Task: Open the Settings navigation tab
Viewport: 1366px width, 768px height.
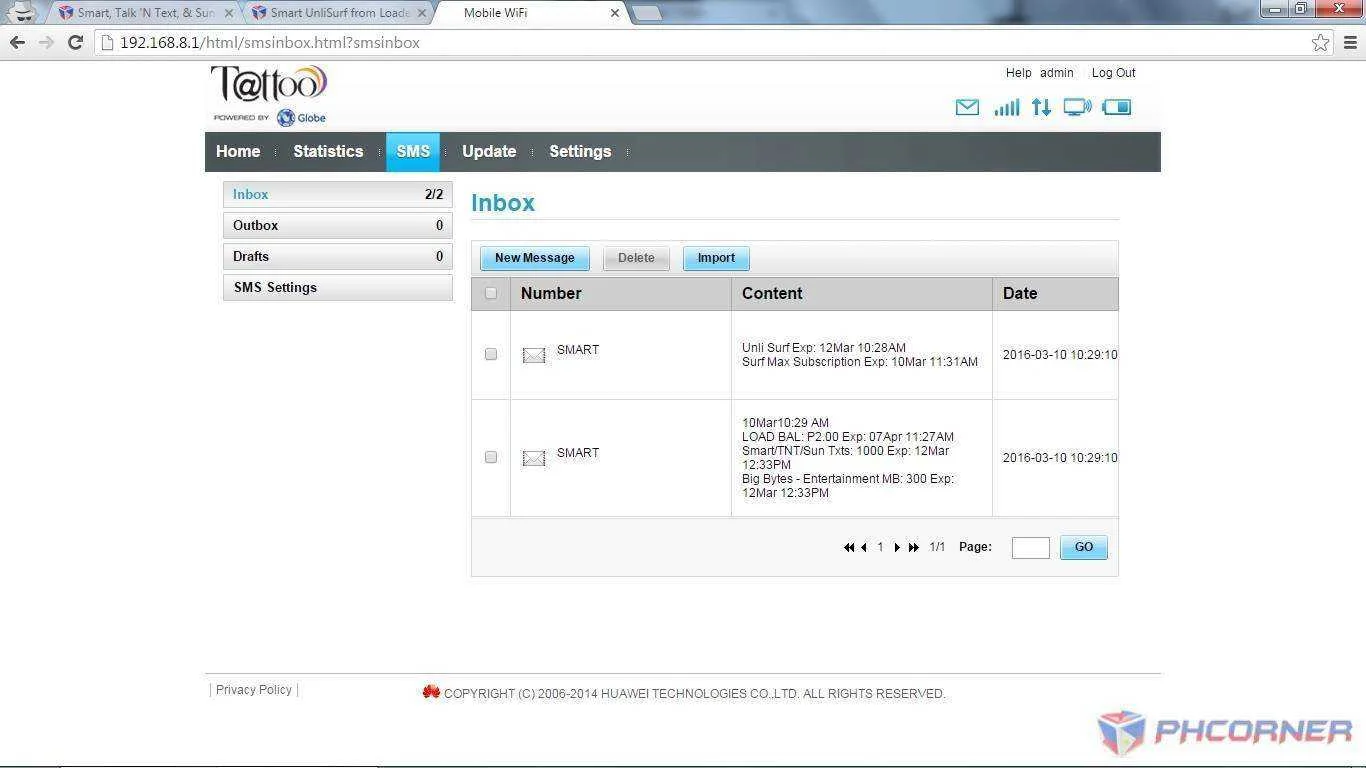Action: pos(580,151)
